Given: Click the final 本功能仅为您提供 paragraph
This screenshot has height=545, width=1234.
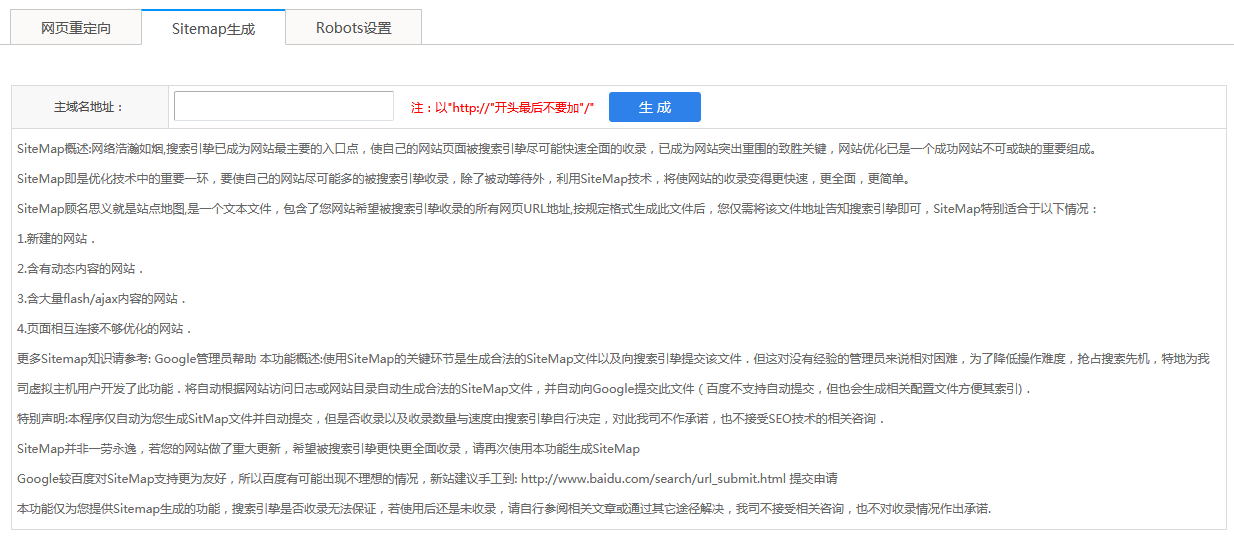Looking at the screenshot, I should (x=504, y=509).
